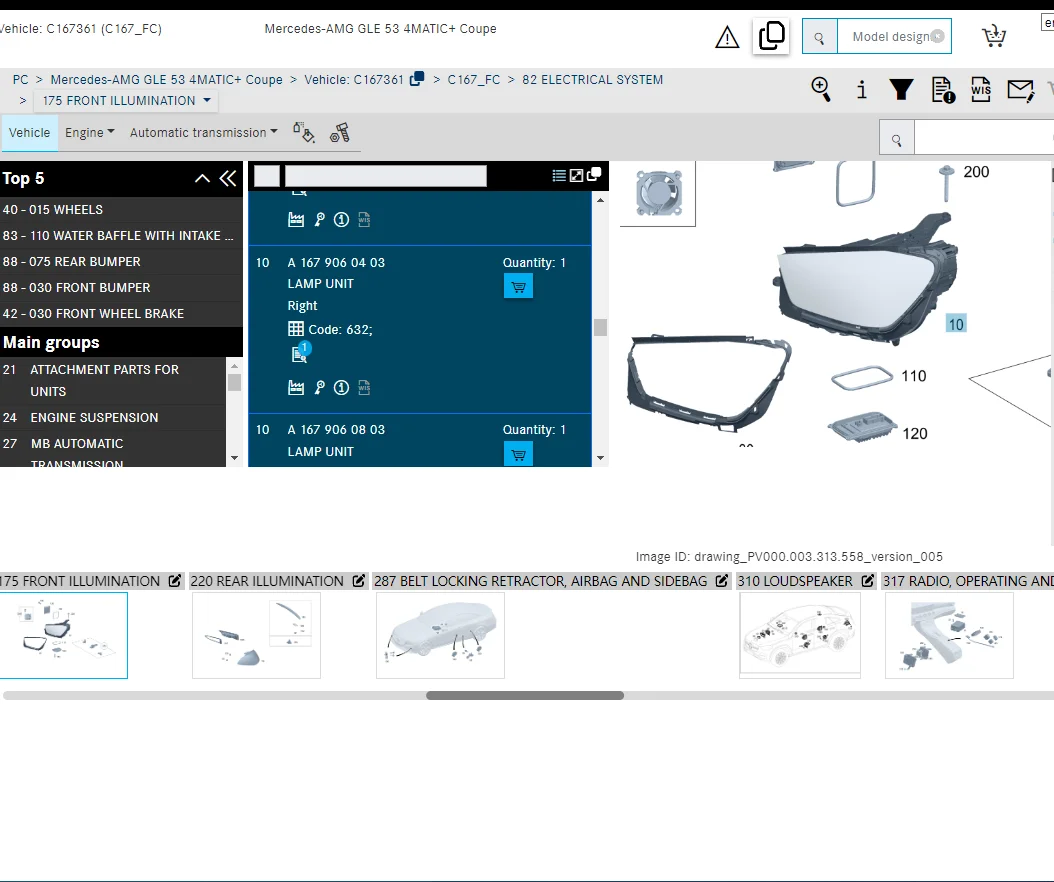Screen dimensions: 1054x882
Task: Open code table icon beside Code: 632
Action: tap(296, 329)
